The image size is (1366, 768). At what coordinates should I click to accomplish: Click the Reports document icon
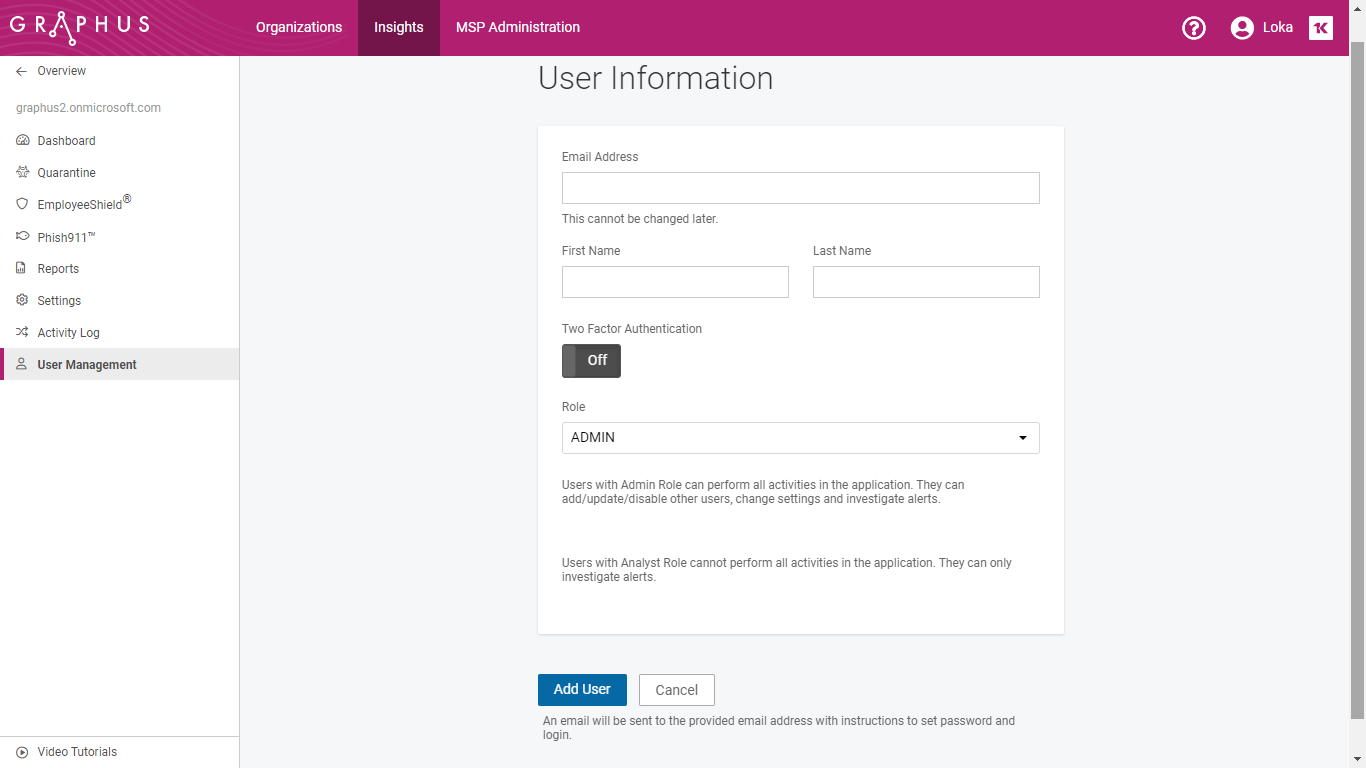tap(21, 269)
